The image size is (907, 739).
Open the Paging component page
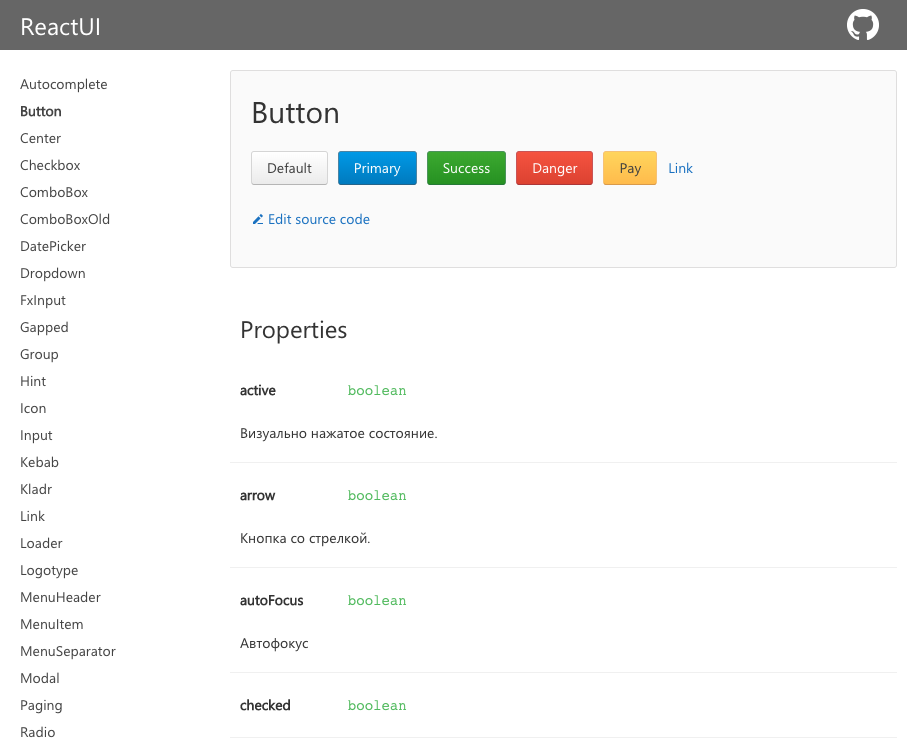(x=41, y=705)
